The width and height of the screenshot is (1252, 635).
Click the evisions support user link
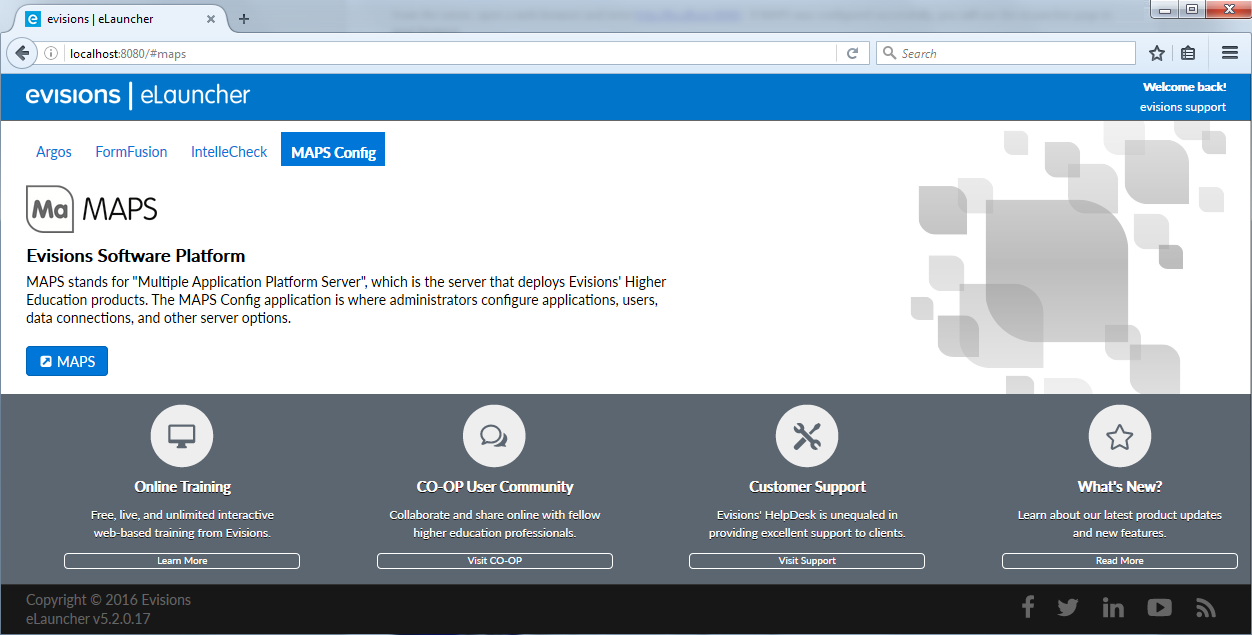(x=1183, y=107)
